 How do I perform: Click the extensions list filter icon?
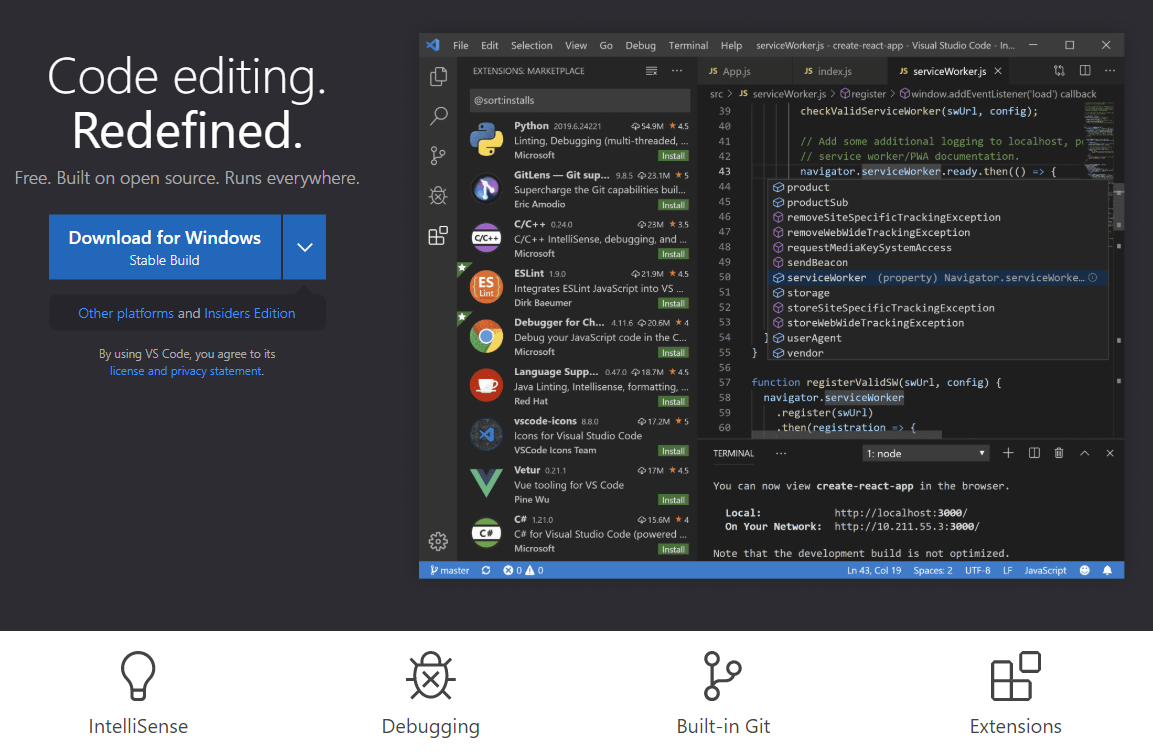click(652, 71)
